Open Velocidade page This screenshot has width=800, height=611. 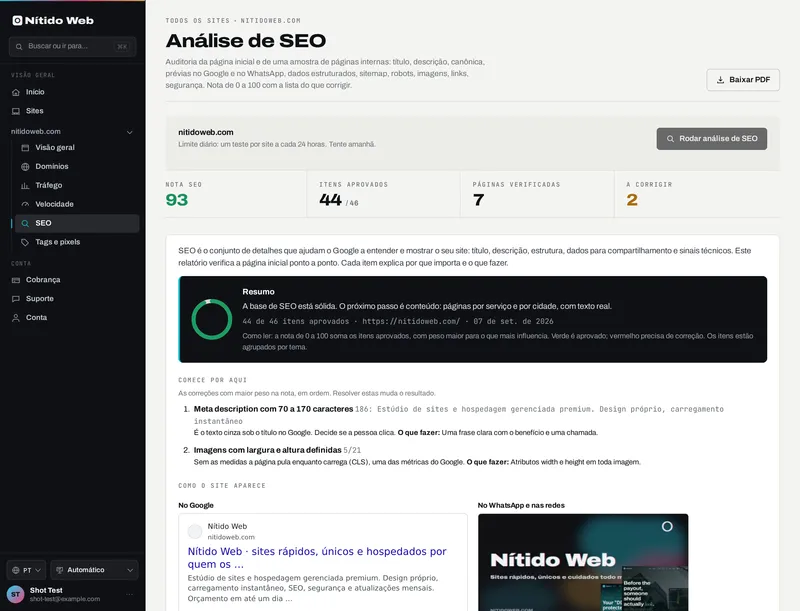click(x=77, y=205)
